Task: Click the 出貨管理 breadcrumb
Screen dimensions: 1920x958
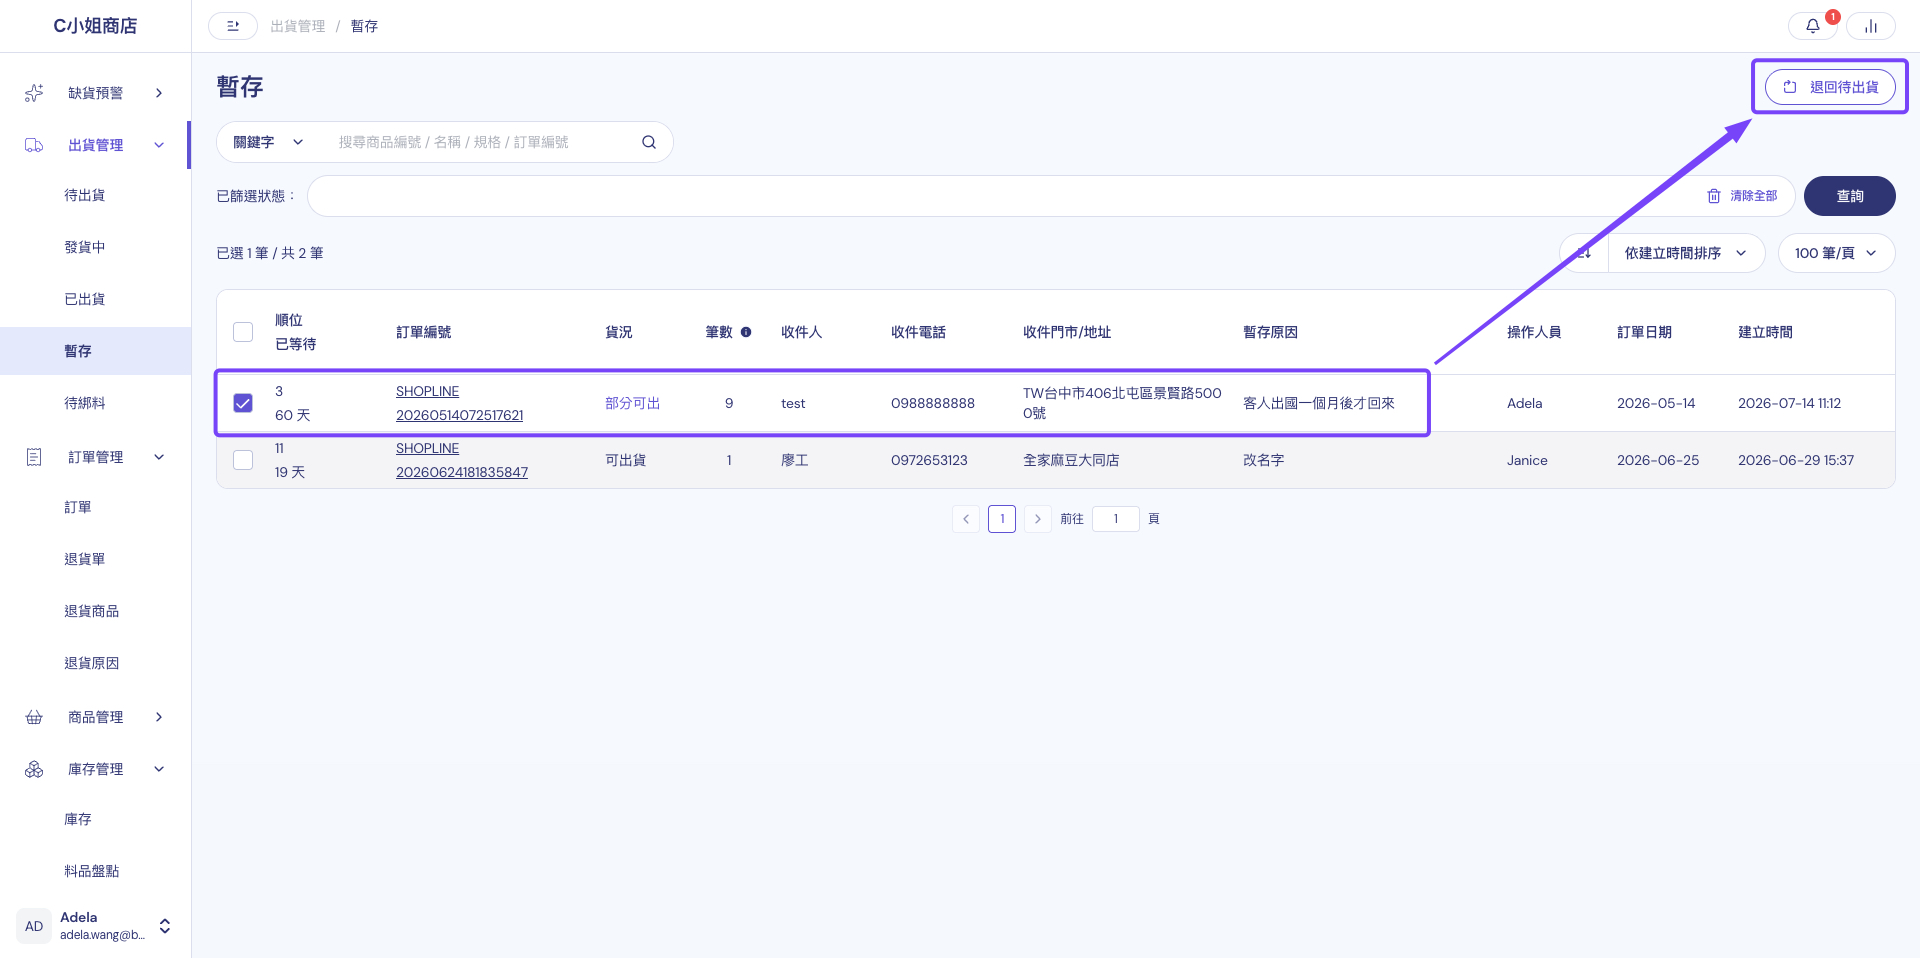Action: point(298,26)
